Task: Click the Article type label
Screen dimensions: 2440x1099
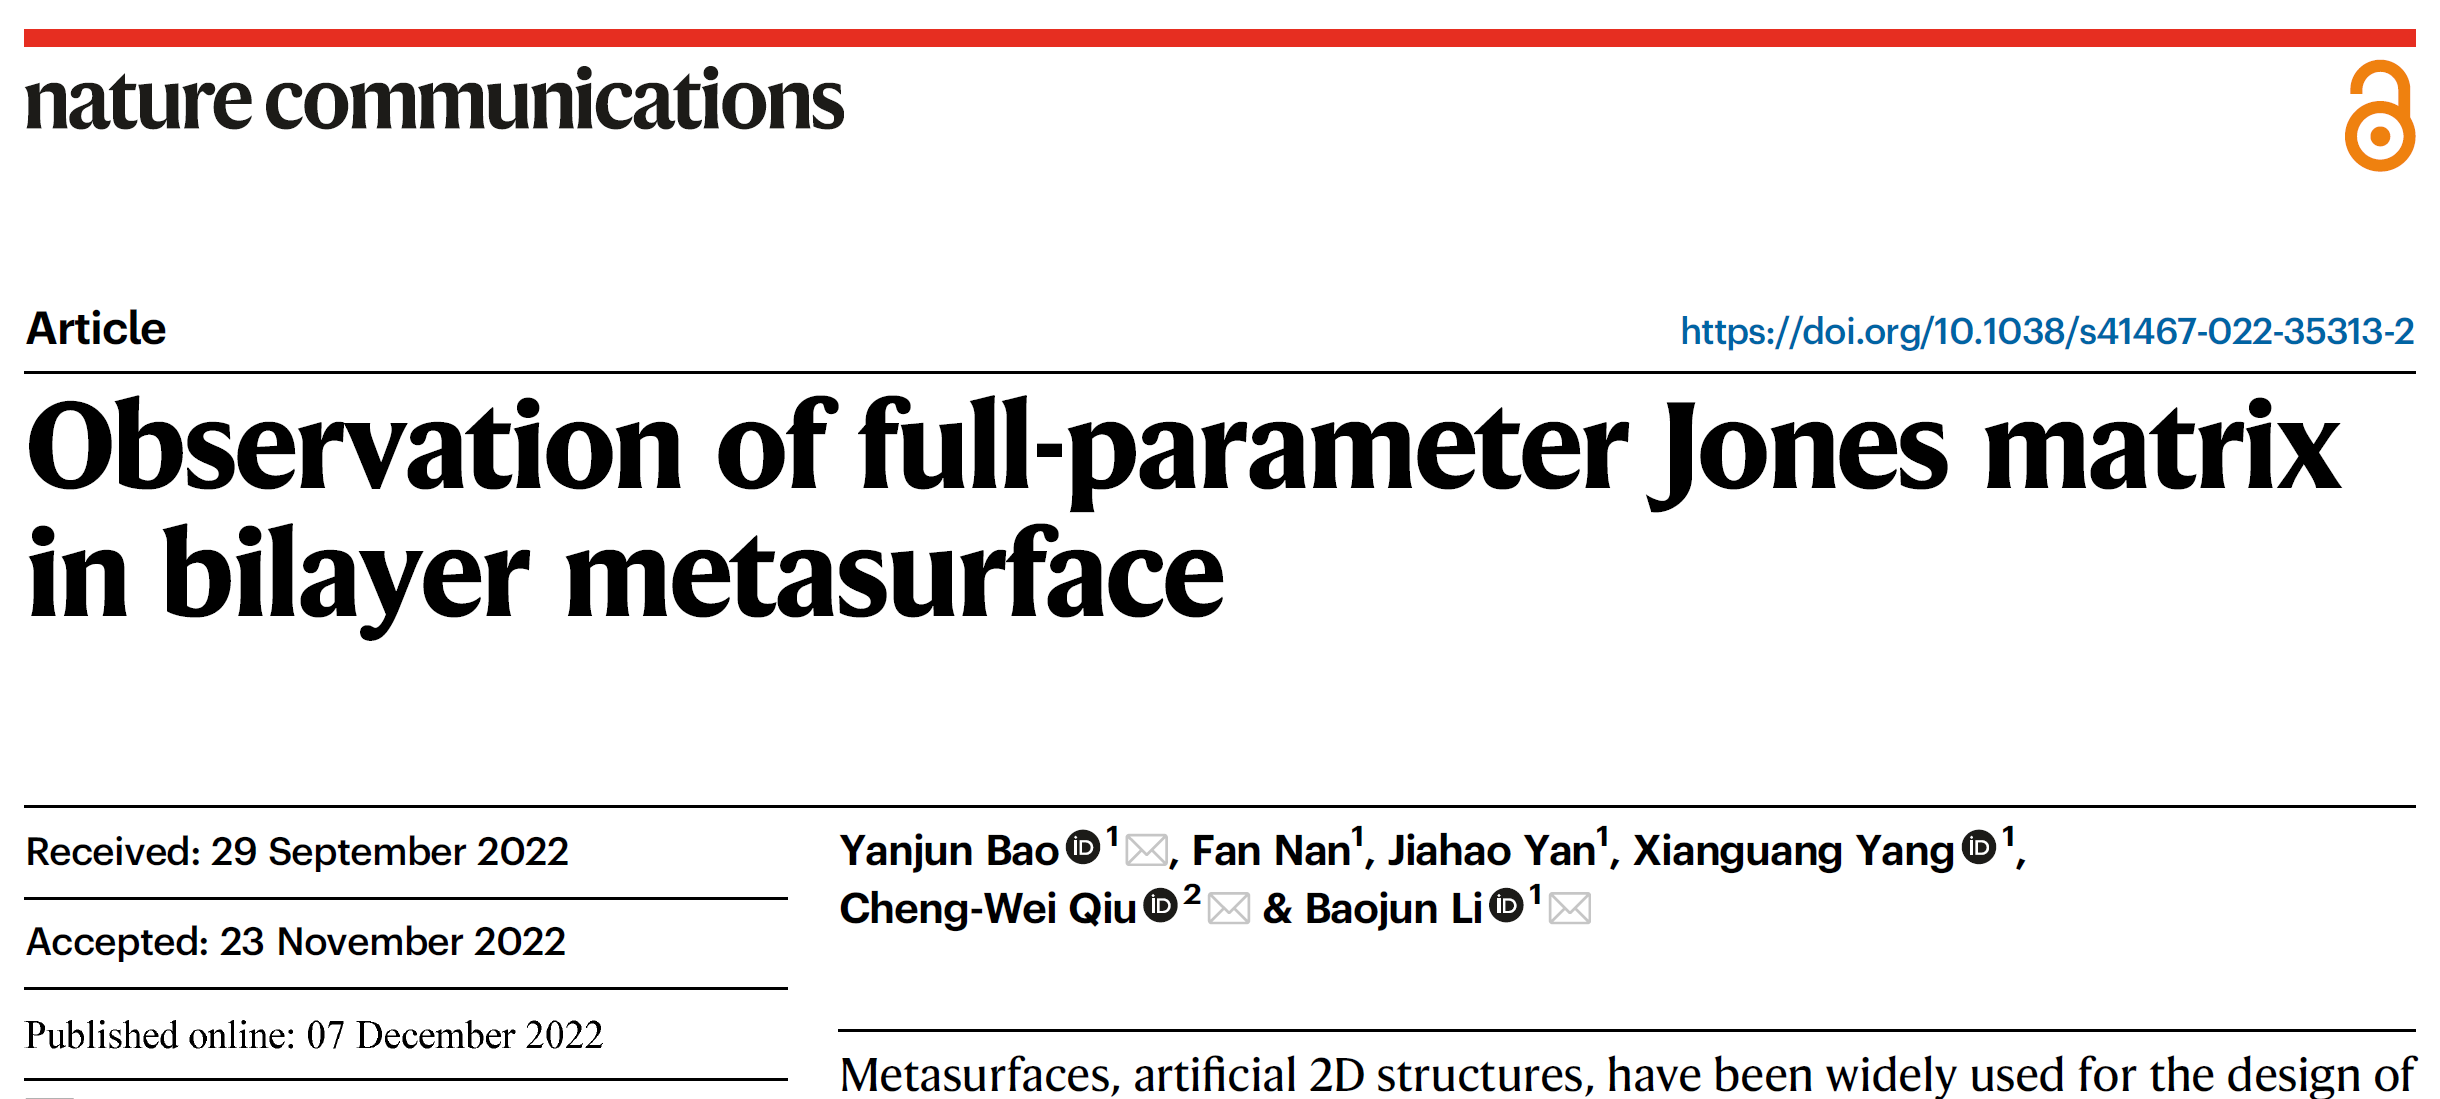Action: tap(96, 329)
